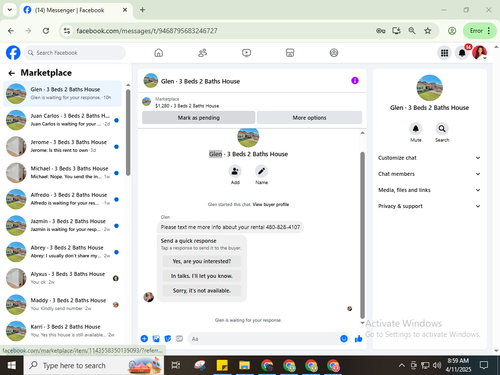Show hidden system tray icons chevron
500x375 pixels.
402,365
